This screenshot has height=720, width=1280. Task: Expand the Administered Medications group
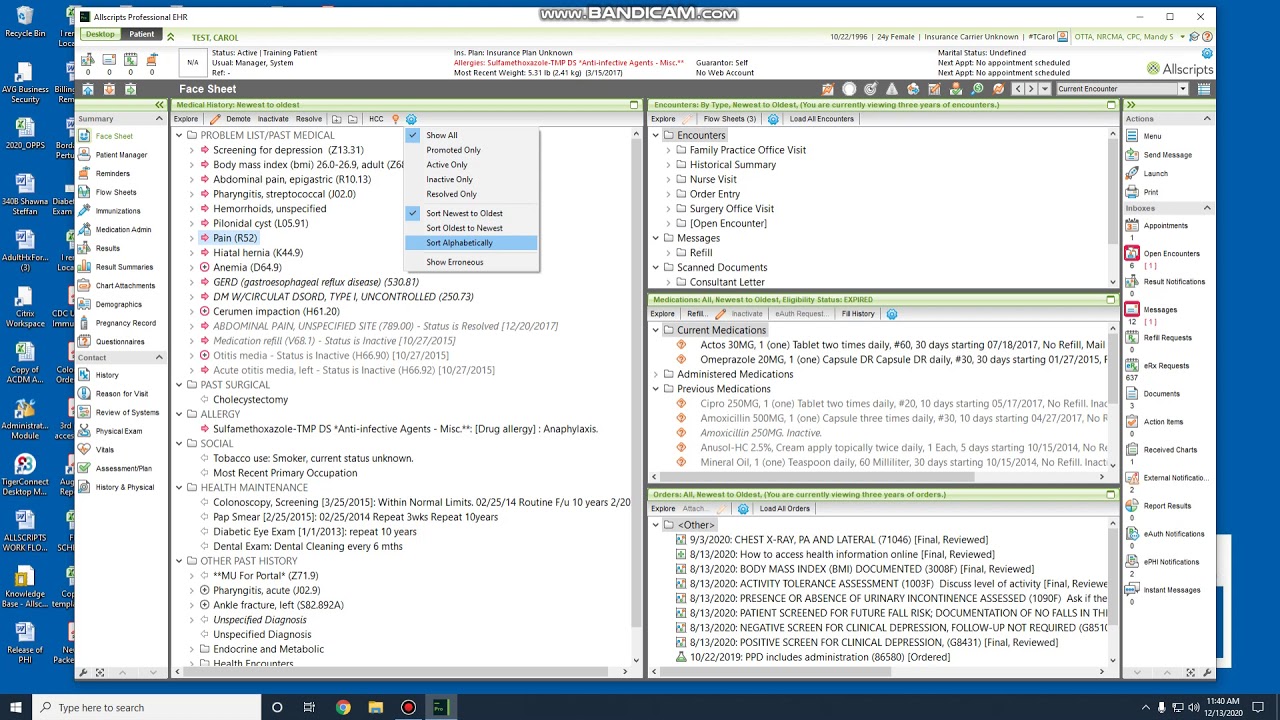[656, 374]
